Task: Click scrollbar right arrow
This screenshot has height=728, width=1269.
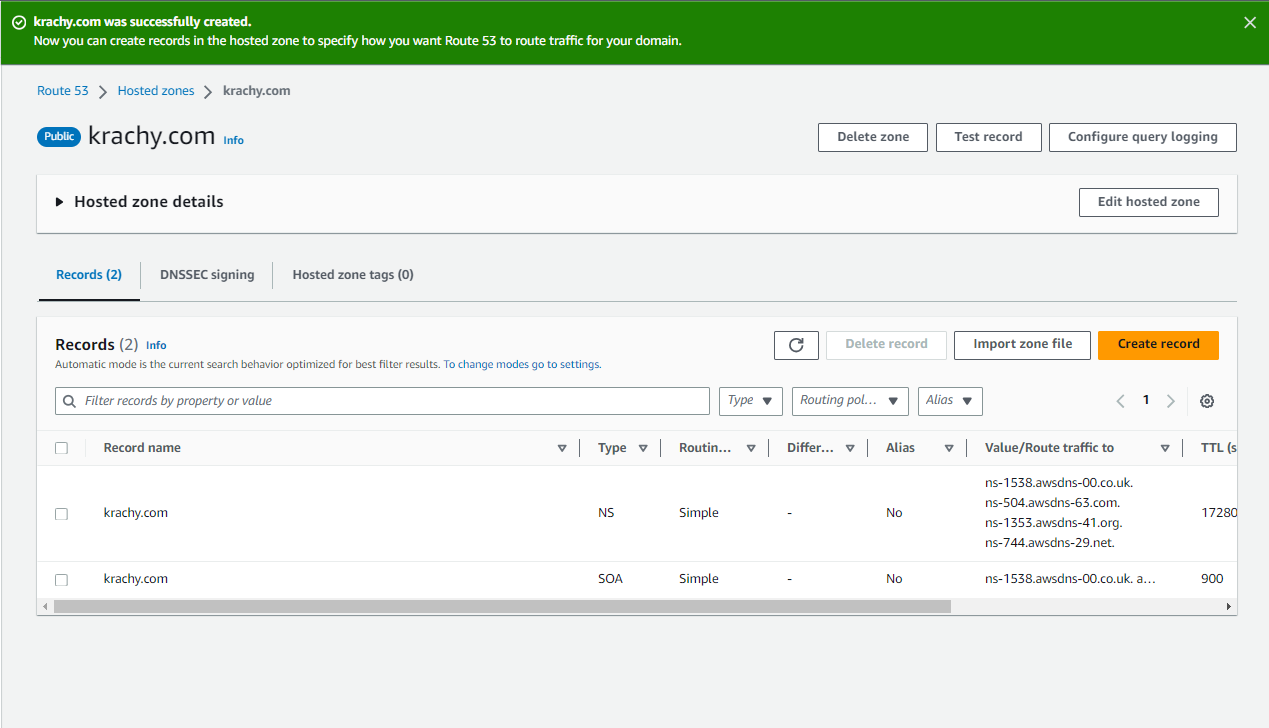Action: click(1229, 607)
